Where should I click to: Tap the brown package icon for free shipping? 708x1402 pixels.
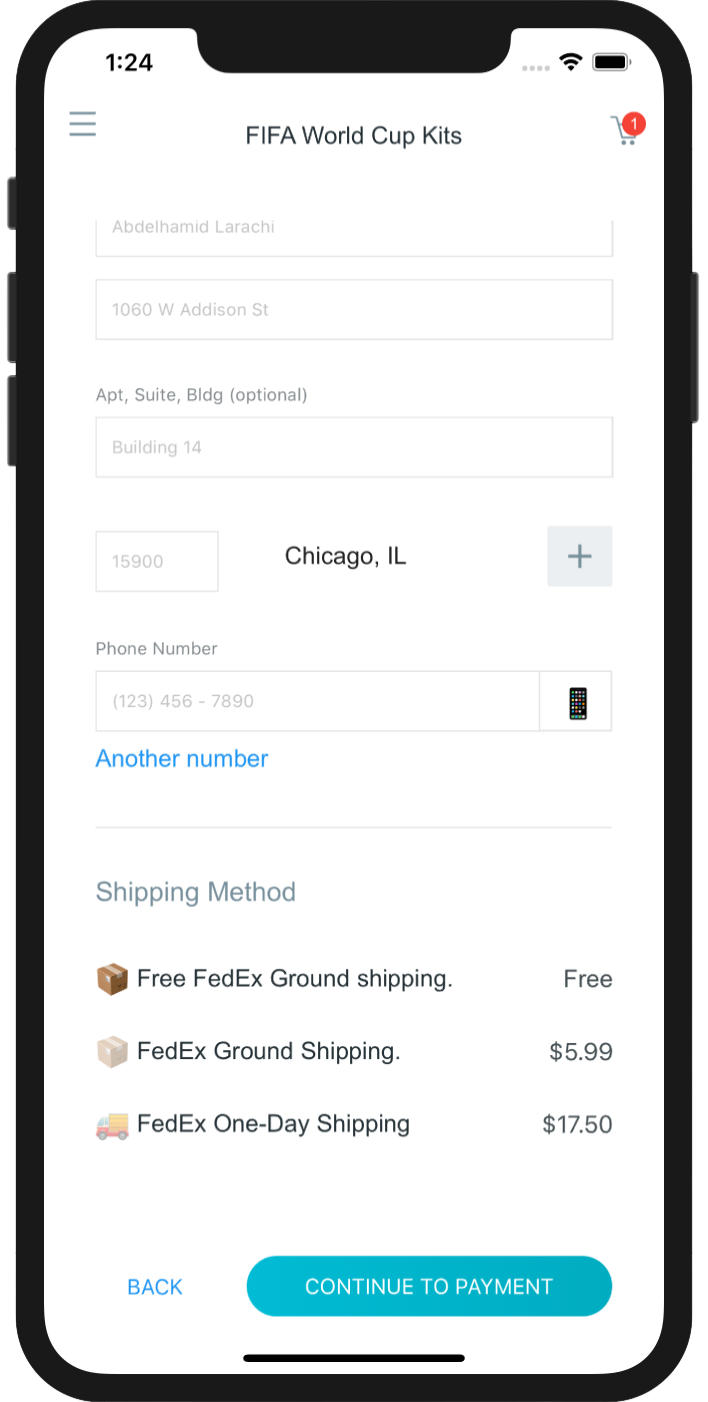pyautogui.click(x=112, y=979)
